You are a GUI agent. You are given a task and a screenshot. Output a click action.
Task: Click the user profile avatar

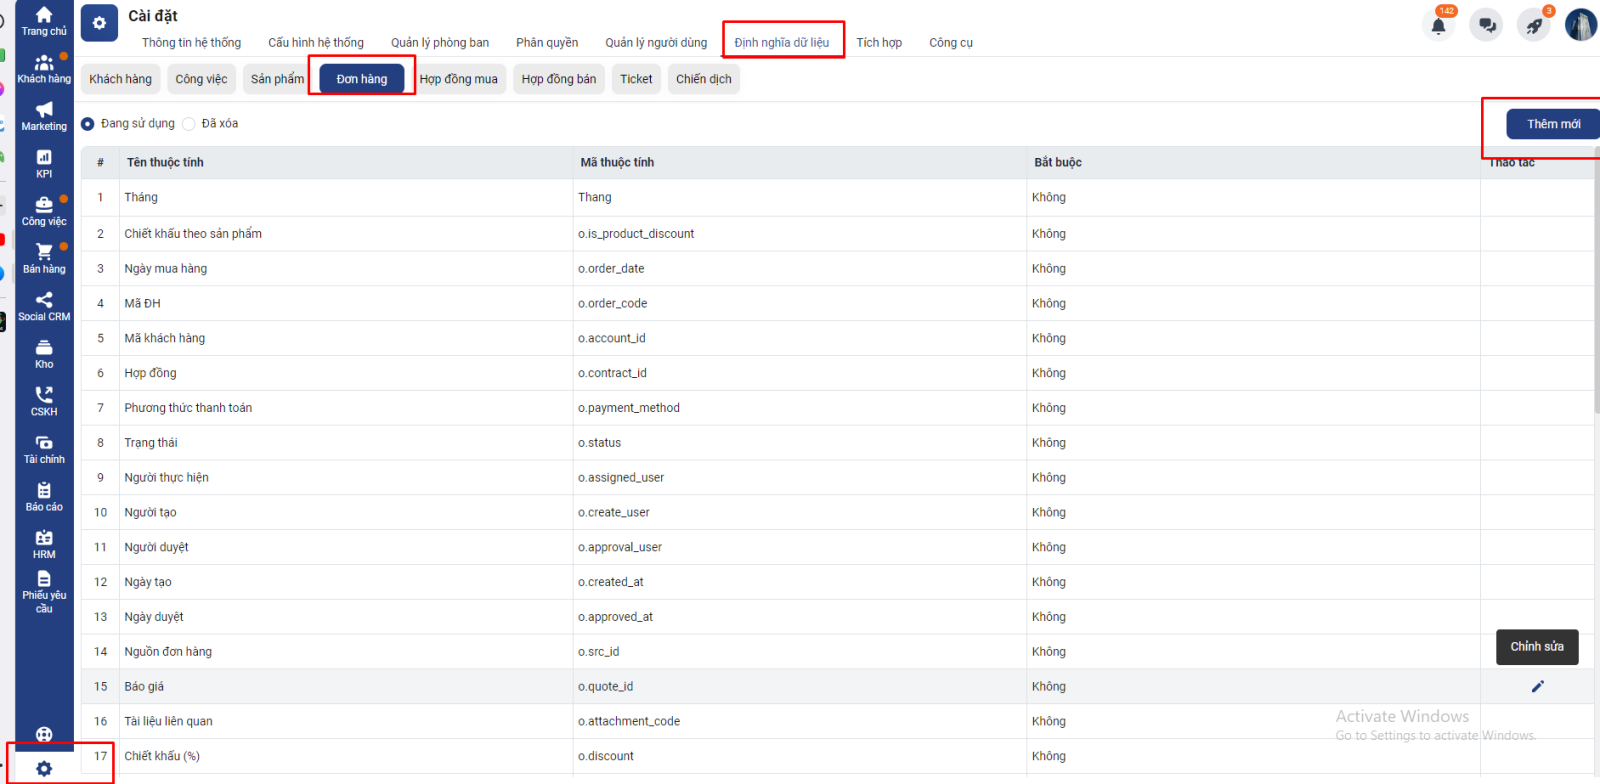[1580, 25]
